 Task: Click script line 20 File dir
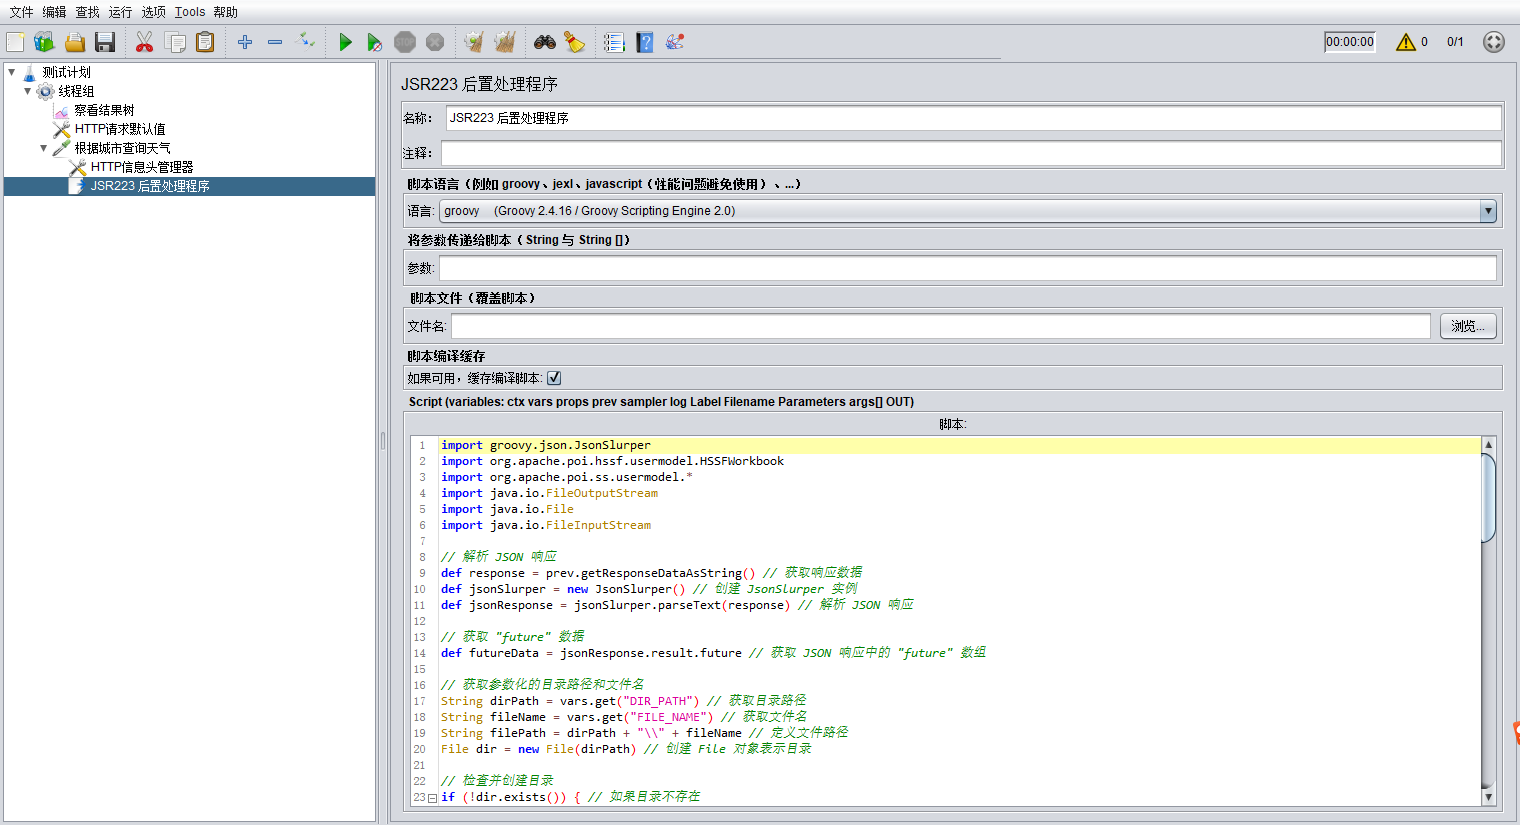626,749
